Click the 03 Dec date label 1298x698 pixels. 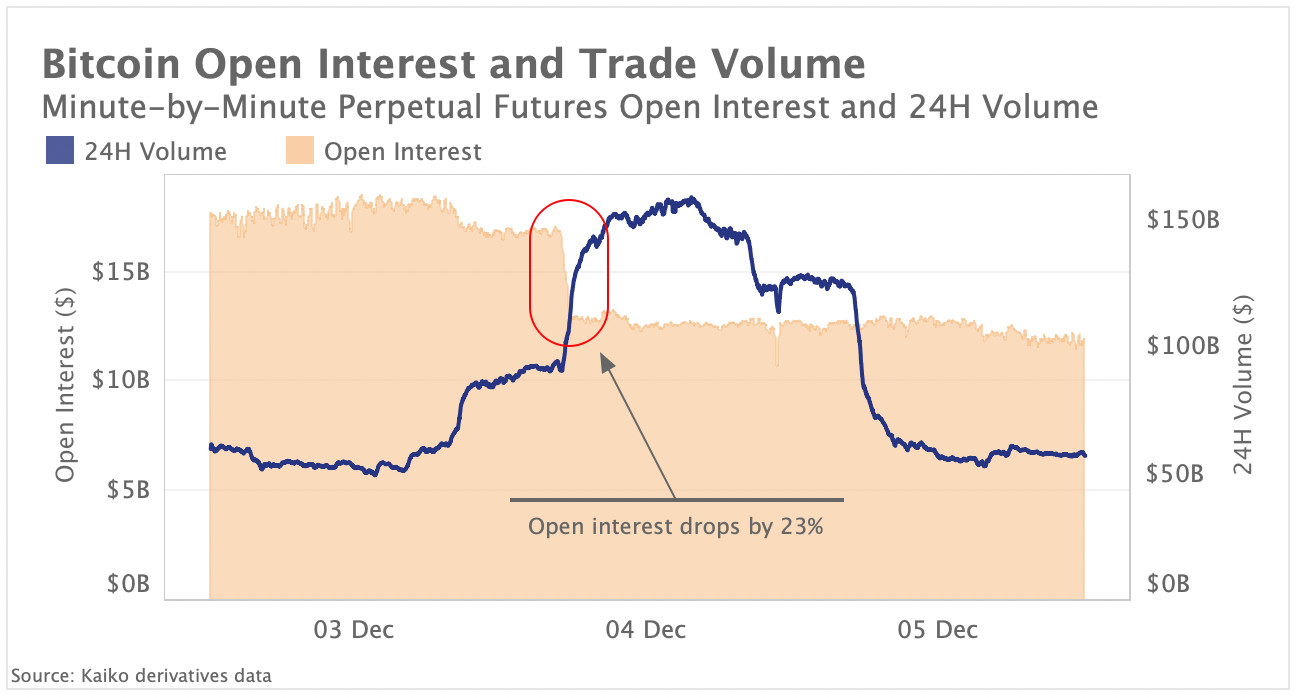click(x=354, y=630)
